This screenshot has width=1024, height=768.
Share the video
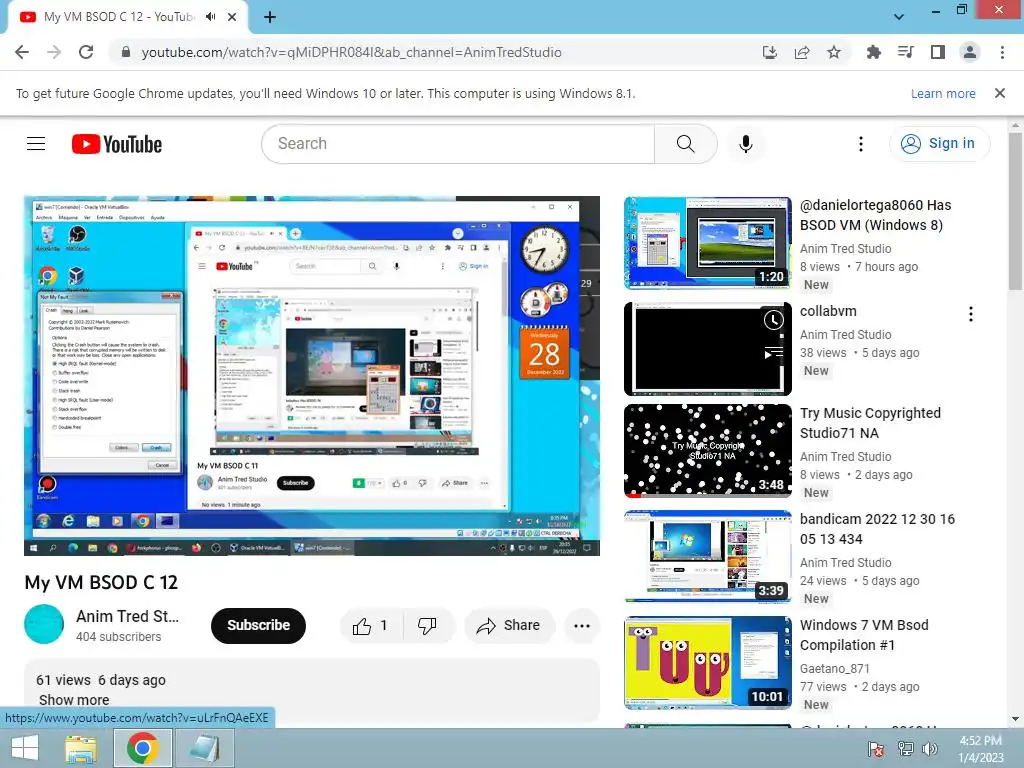click(x=509, y=626)
